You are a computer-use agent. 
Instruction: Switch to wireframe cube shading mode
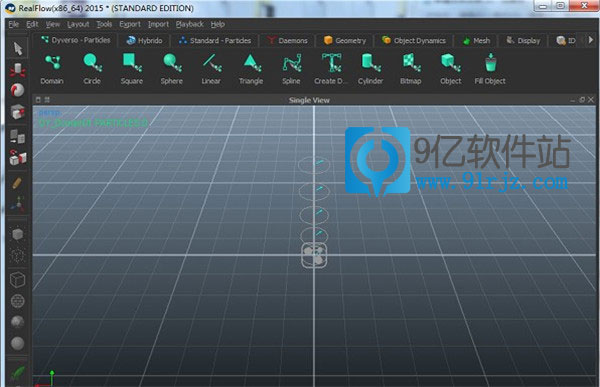pos(17,279)
